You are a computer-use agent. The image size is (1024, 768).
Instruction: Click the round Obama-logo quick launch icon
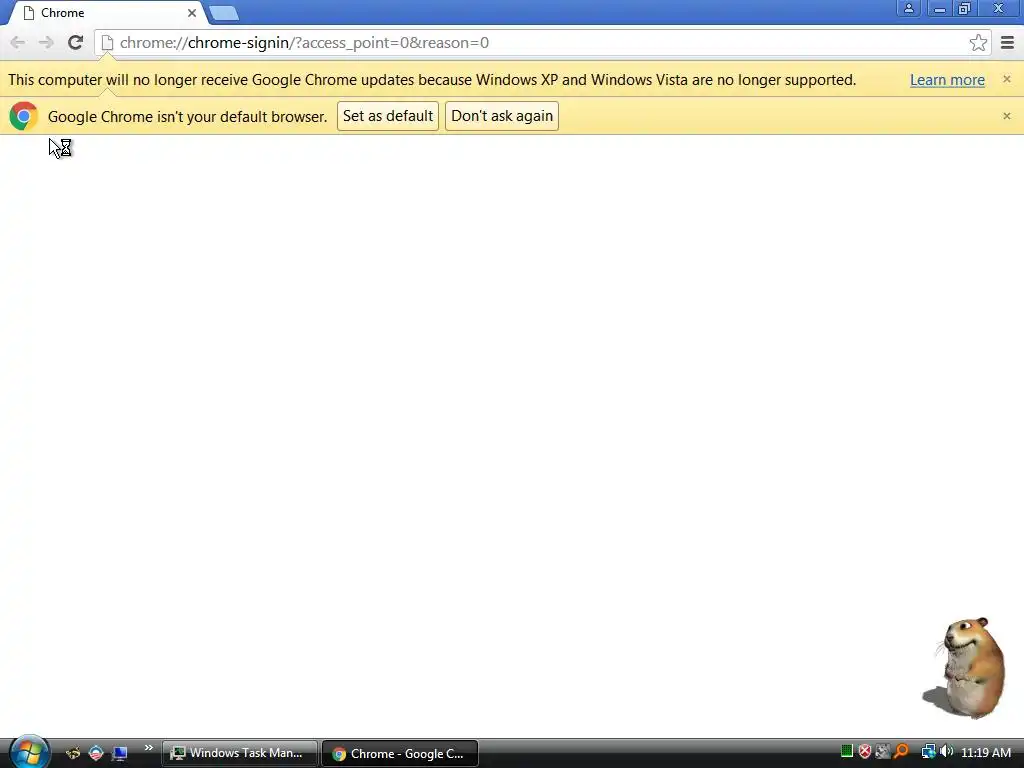pyautogui.click(x=96, y=753)
